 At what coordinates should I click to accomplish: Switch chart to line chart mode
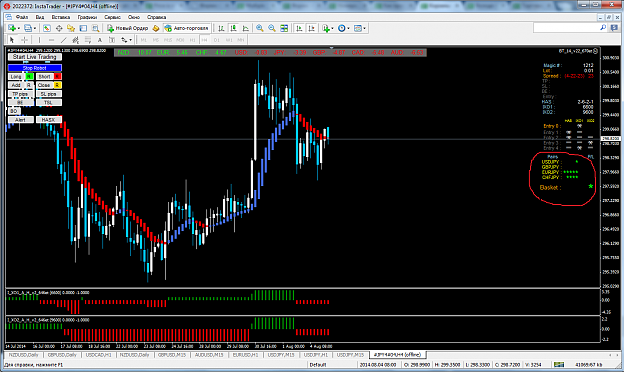pyautogui.click(x=246, y=28)
